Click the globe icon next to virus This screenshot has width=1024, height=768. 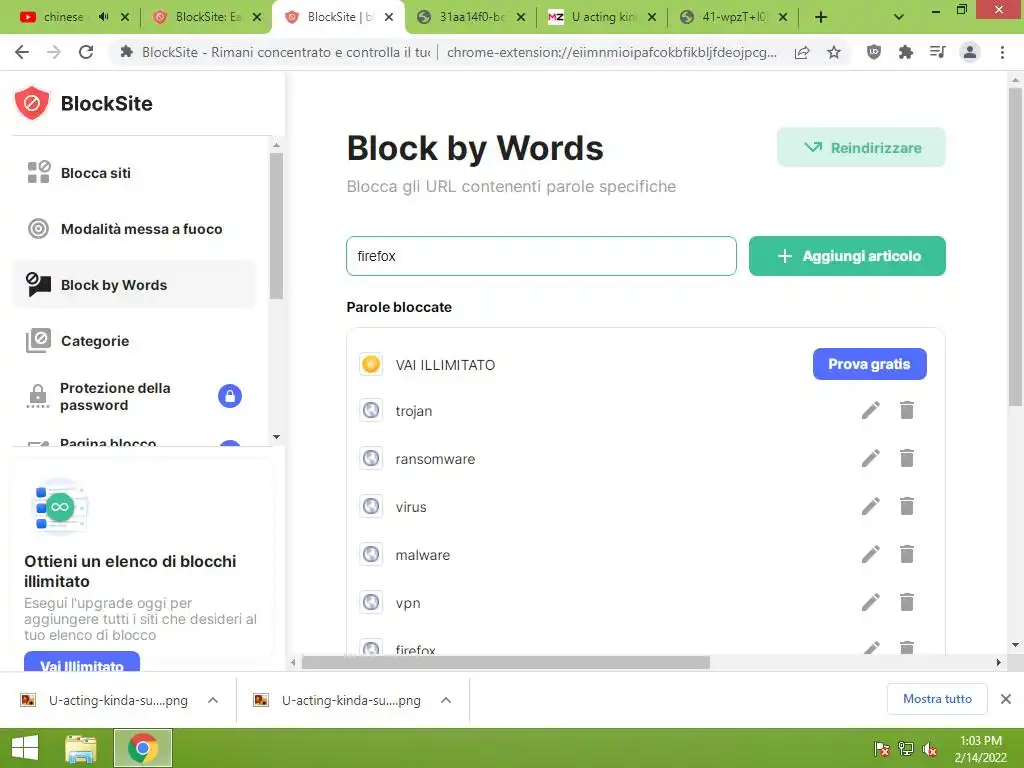pyautogui.click(x=371, y=506)
